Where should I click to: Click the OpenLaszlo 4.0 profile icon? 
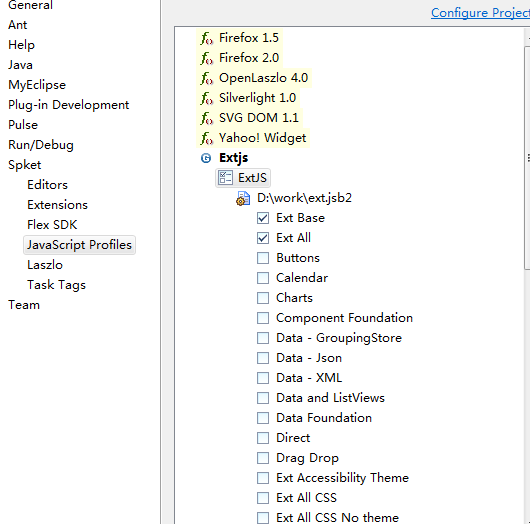click(x=207, y=78)
